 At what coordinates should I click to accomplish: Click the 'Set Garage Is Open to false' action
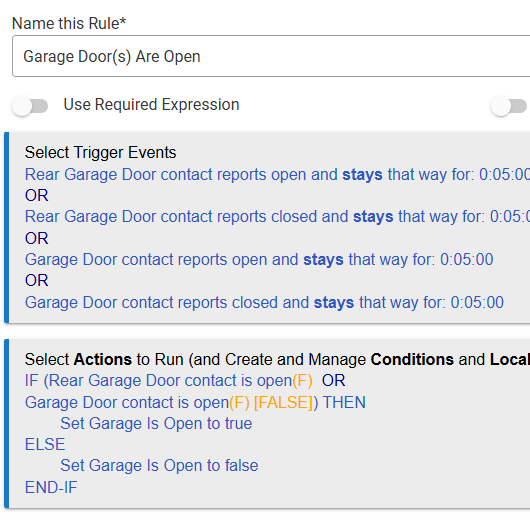[159, 466]
